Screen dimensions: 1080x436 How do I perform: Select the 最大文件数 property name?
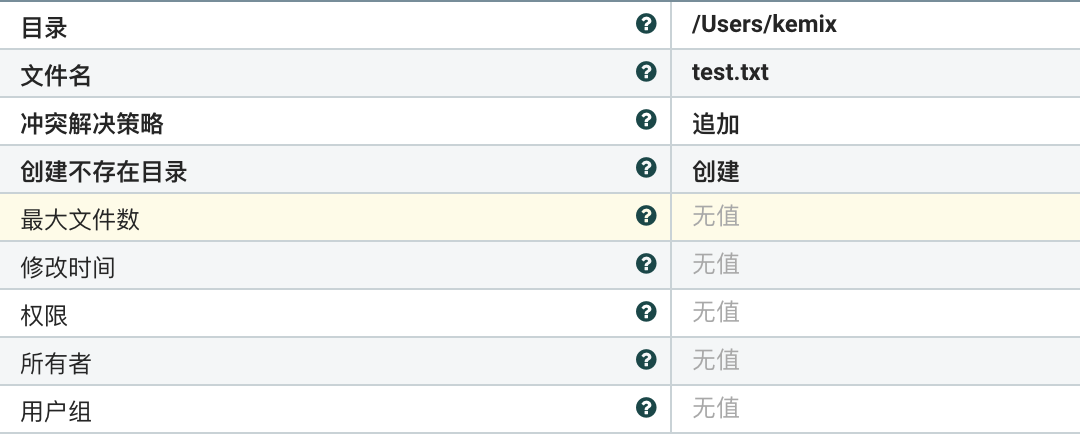[80, 220]
